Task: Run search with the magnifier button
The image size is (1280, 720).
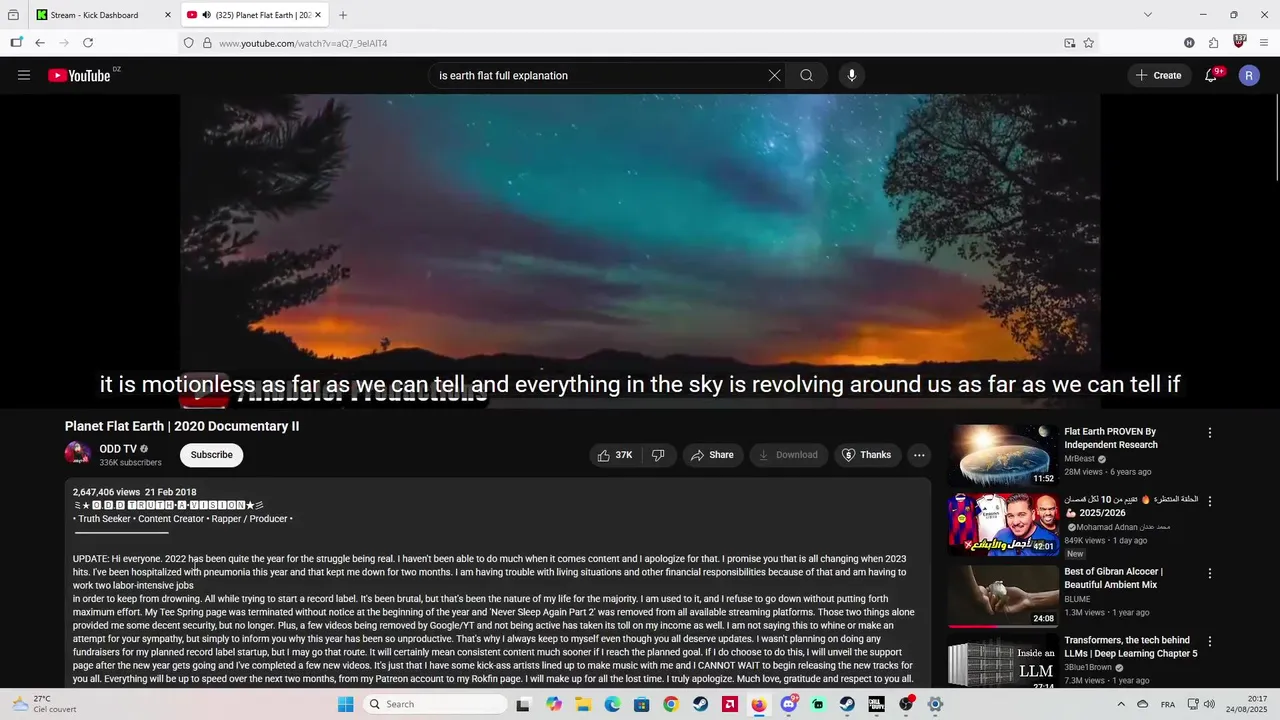Action: [x=806, y=75]
